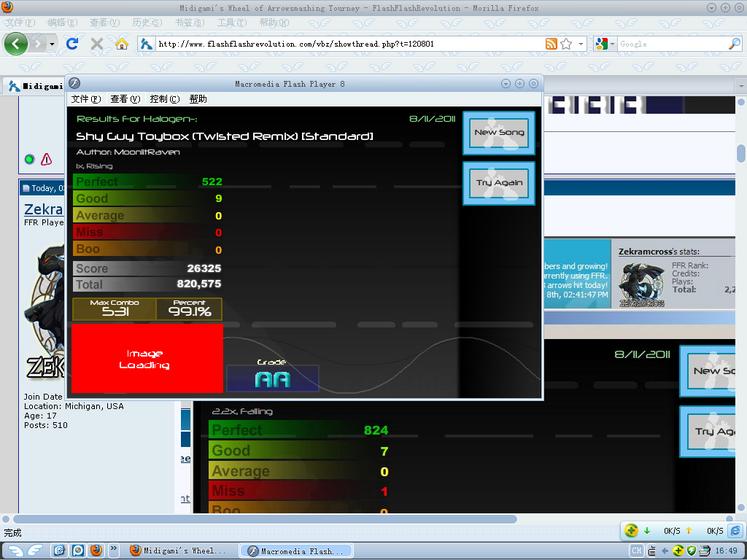This screenshot has height=560, width=747.
Task: Open the Google search engine selector dropdown
Action: [605, 44]
